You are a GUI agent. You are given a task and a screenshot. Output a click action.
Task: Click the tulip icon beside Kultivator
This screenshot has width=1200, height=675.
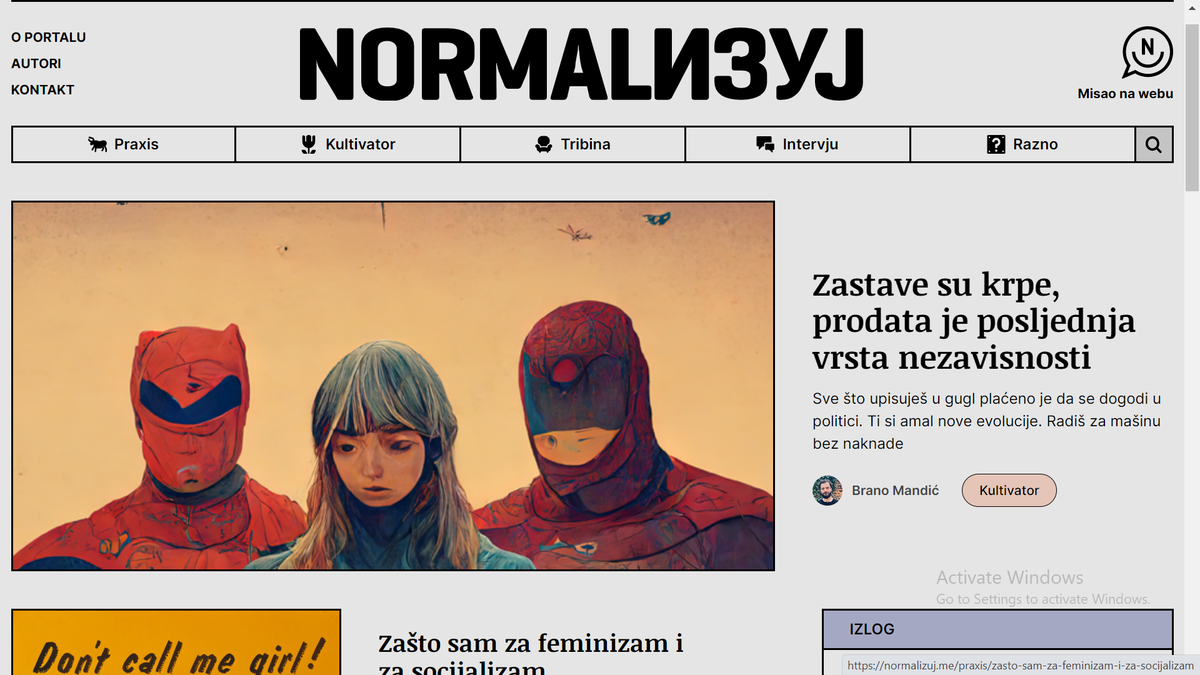(309, 145)
